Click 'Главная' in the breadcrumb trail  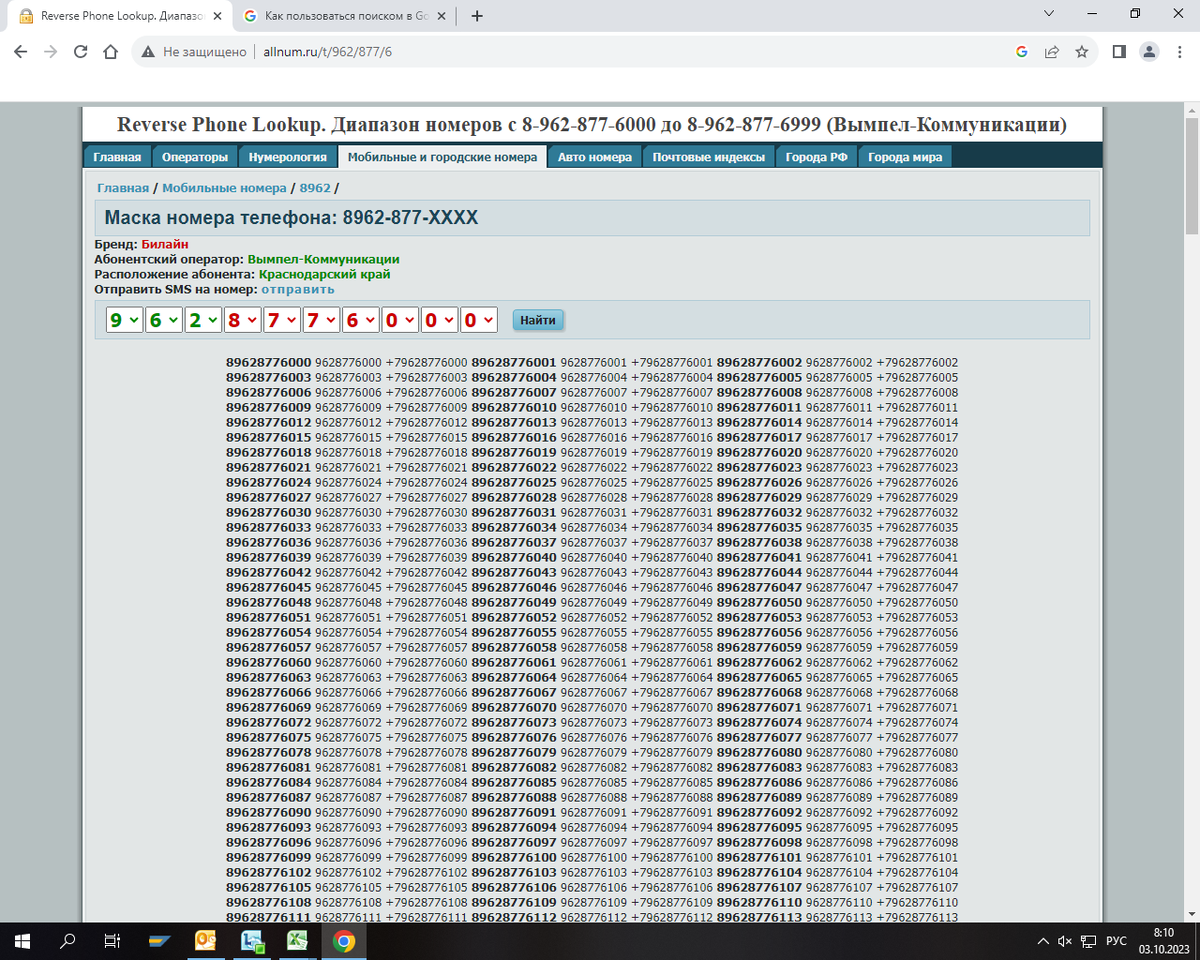pyautogui.click(x=123, y=188)
